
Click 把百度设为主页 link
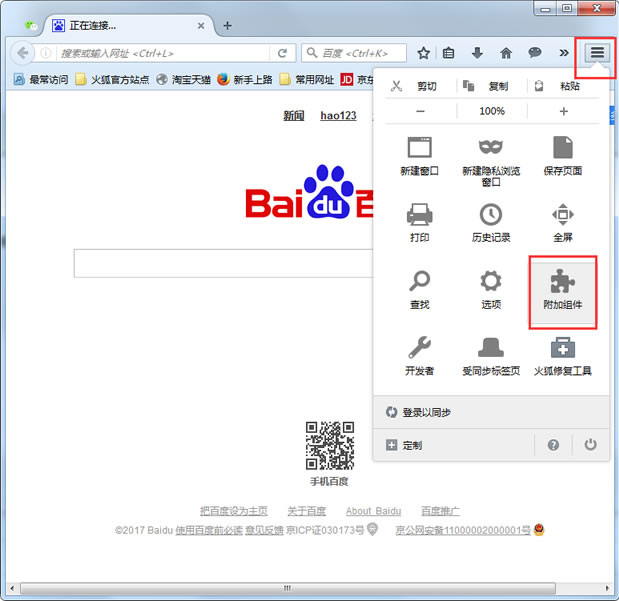(x=234, y=511)
